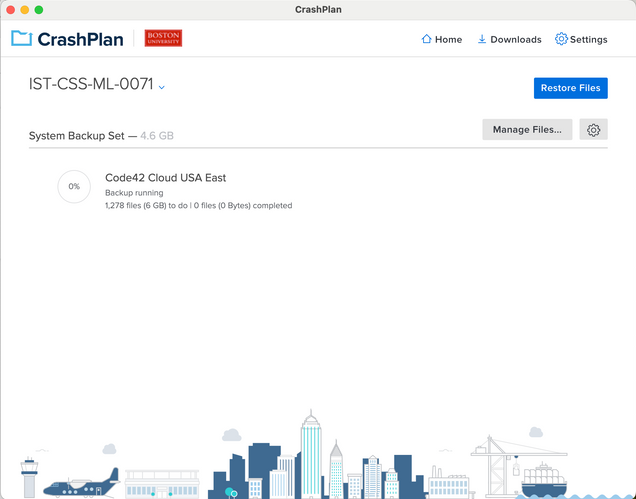Open backup set settings gear button
636x499 pixels.
click(x=593, y=130)
